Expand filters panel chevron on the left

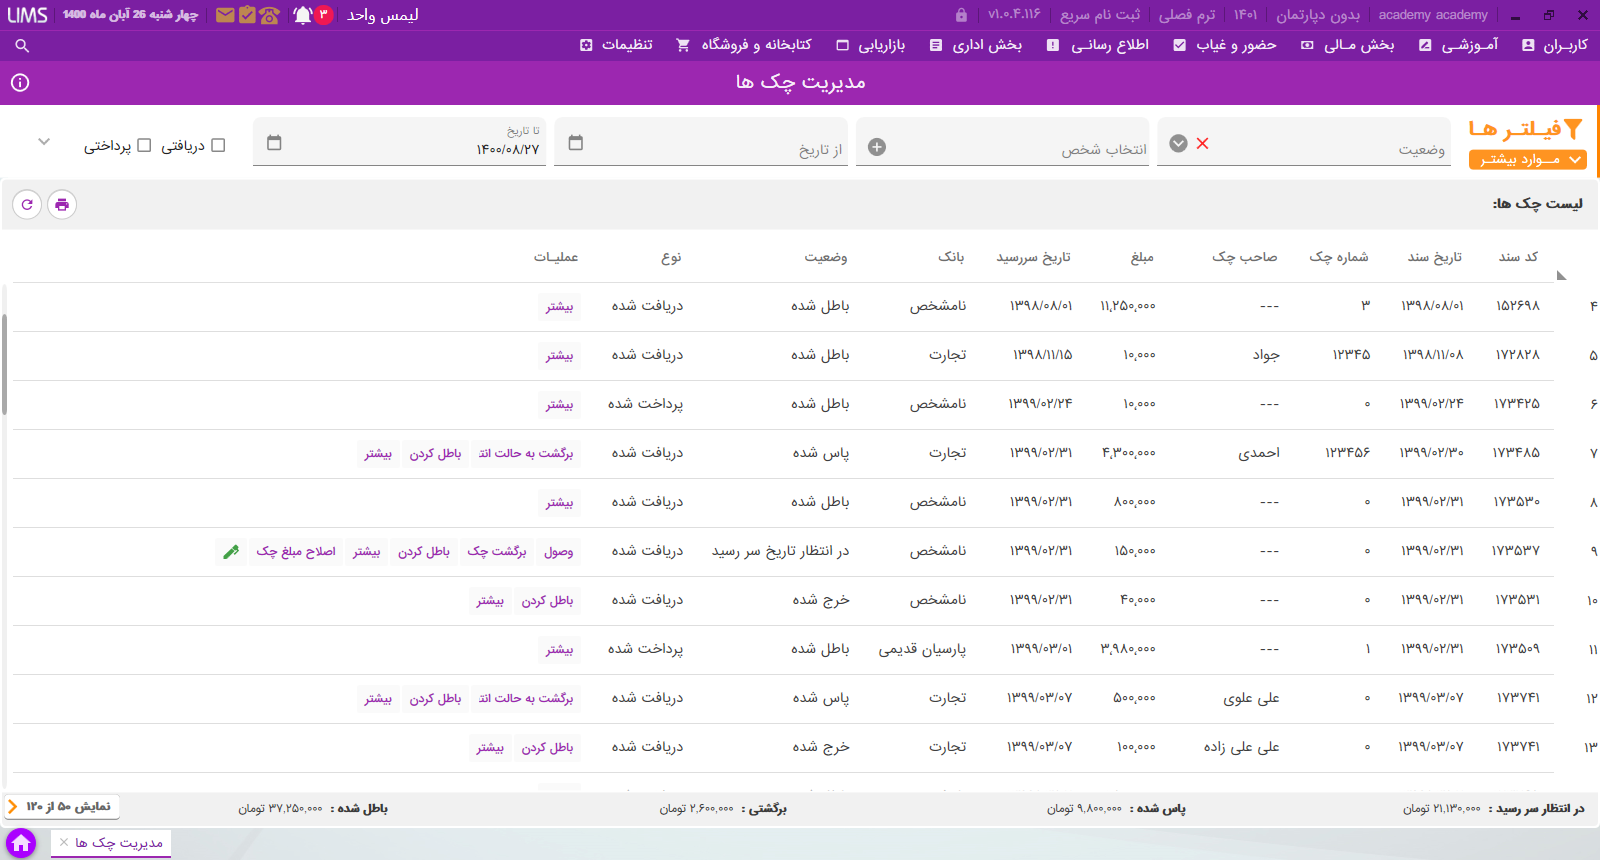click(x=43, y=142)
